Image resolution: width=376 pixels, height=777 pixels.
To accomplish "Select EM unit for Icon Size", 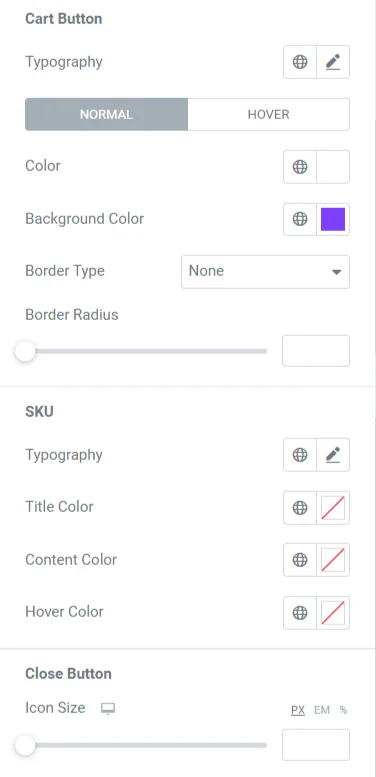I will point(322,710).
